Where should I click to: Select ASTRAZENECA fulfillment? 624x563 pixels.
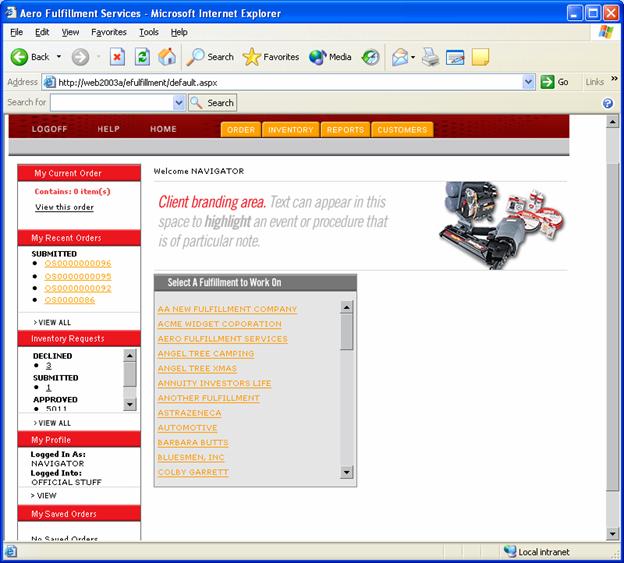(x=189, y=413)
